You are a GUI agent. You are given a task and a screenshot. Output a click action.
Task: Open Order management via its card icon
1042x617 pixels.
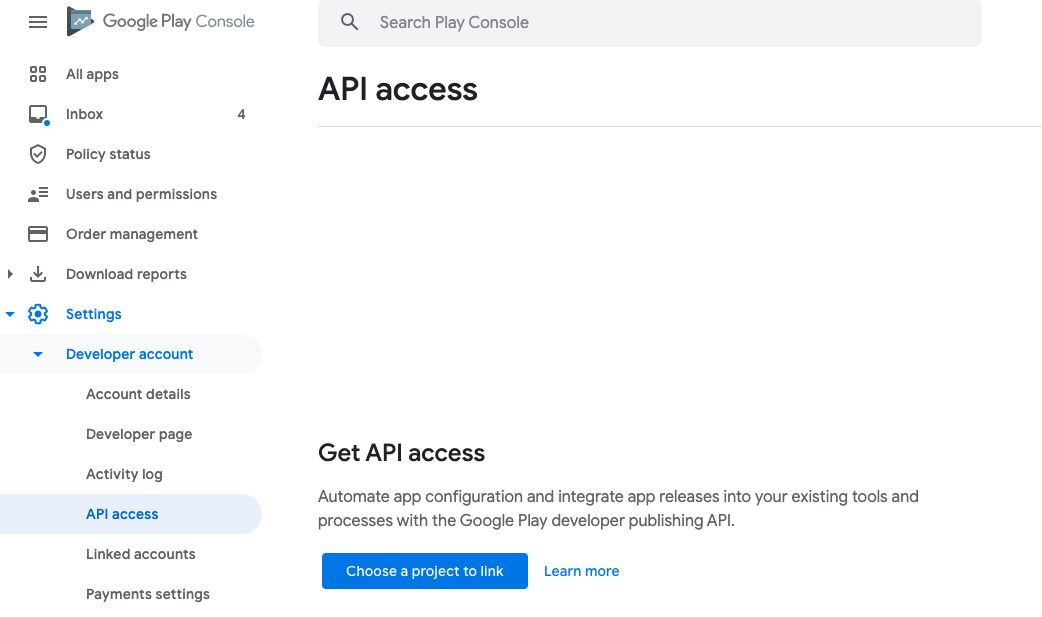click(38, 234)
